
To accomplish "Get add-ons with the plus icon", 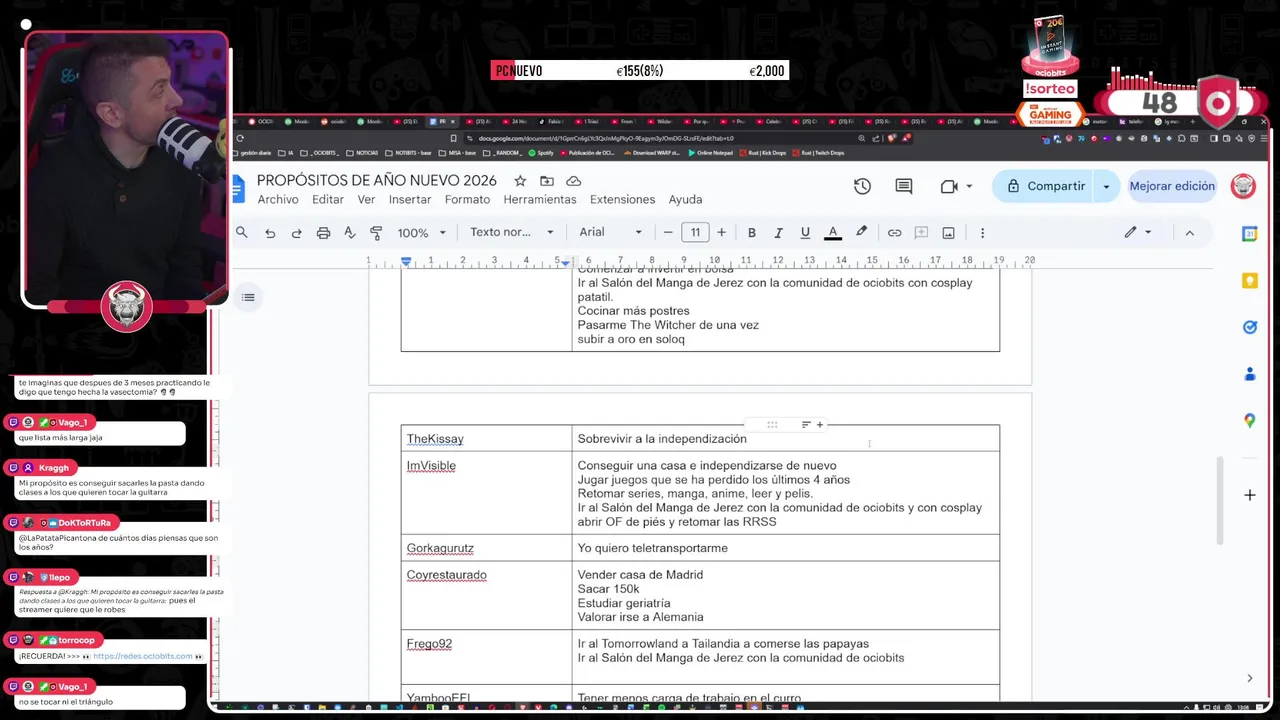I will click(x=1249, y=495).
